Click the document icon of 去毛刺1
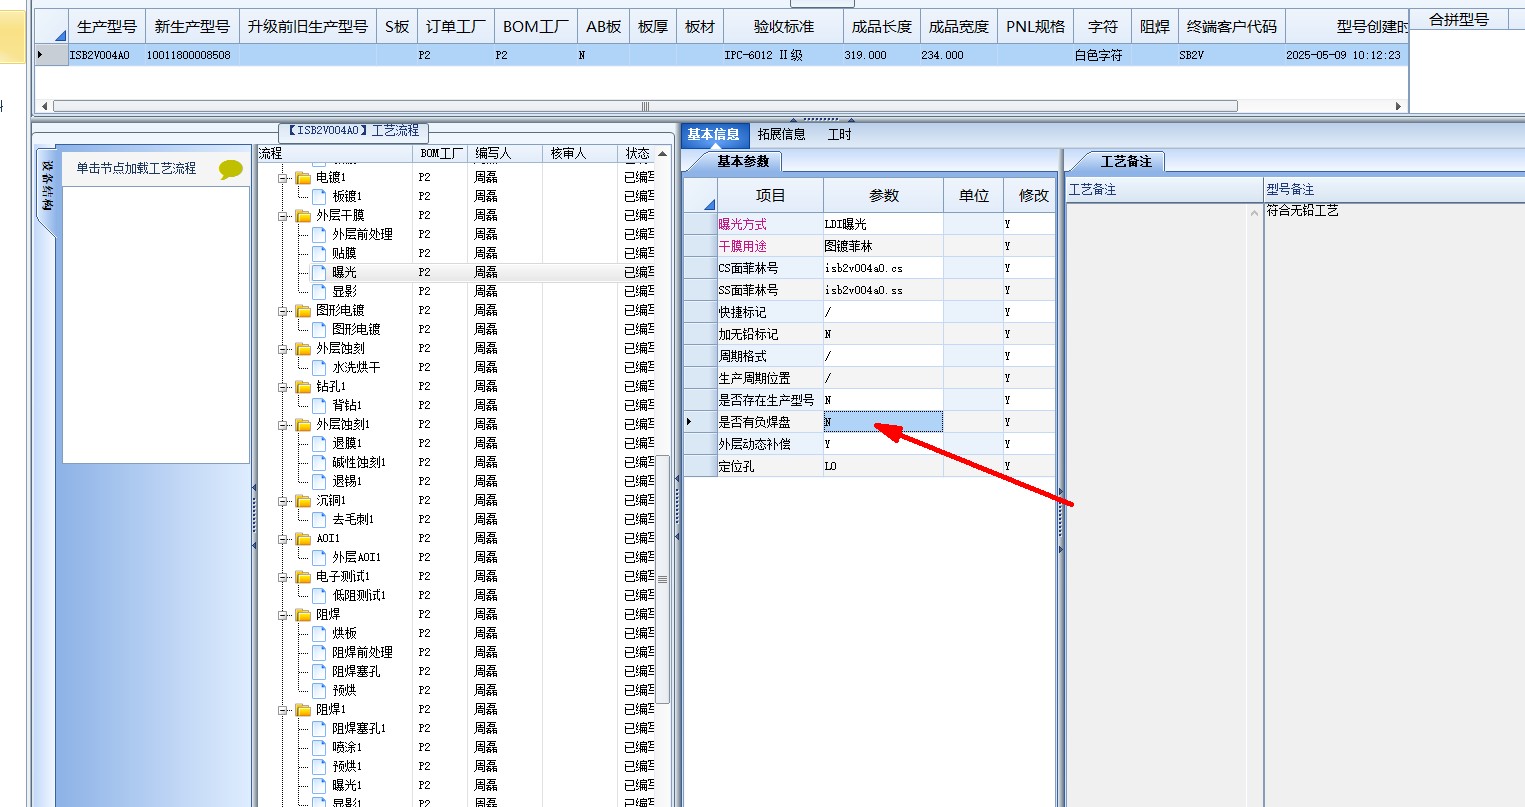1525x807 pixels. [319, 519]
